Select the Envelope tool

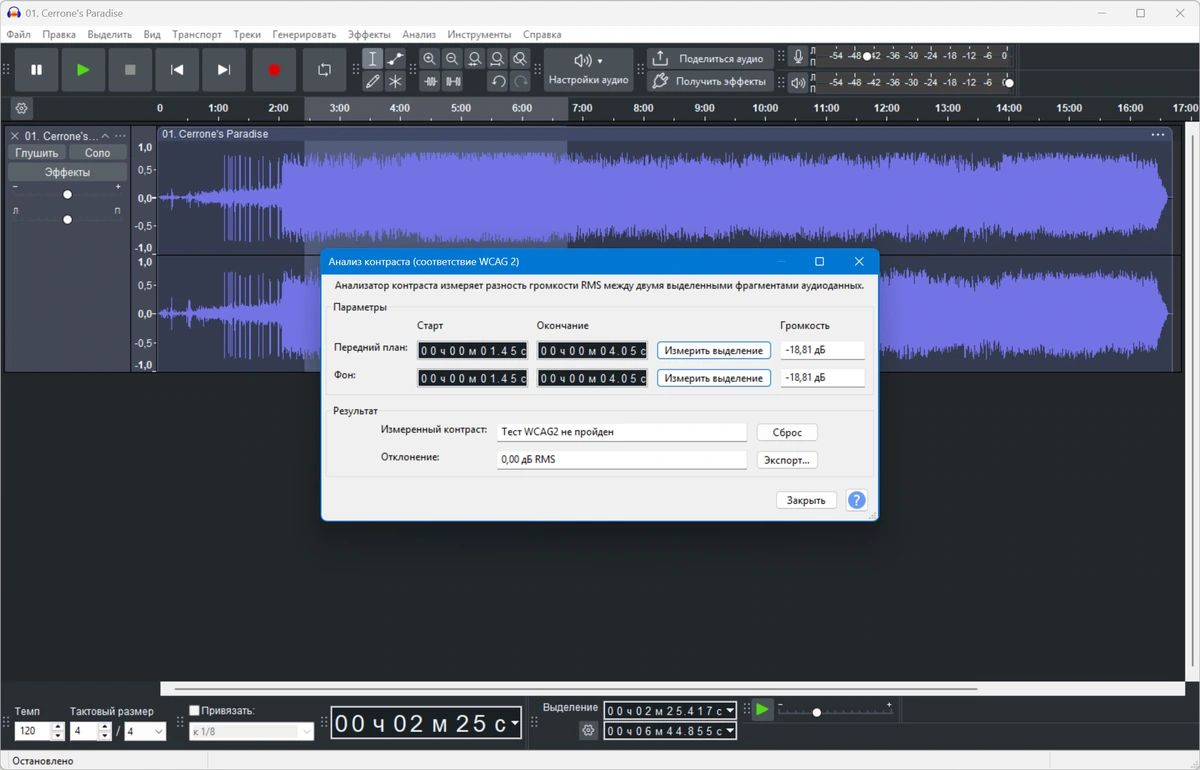(x=395, y=59)
